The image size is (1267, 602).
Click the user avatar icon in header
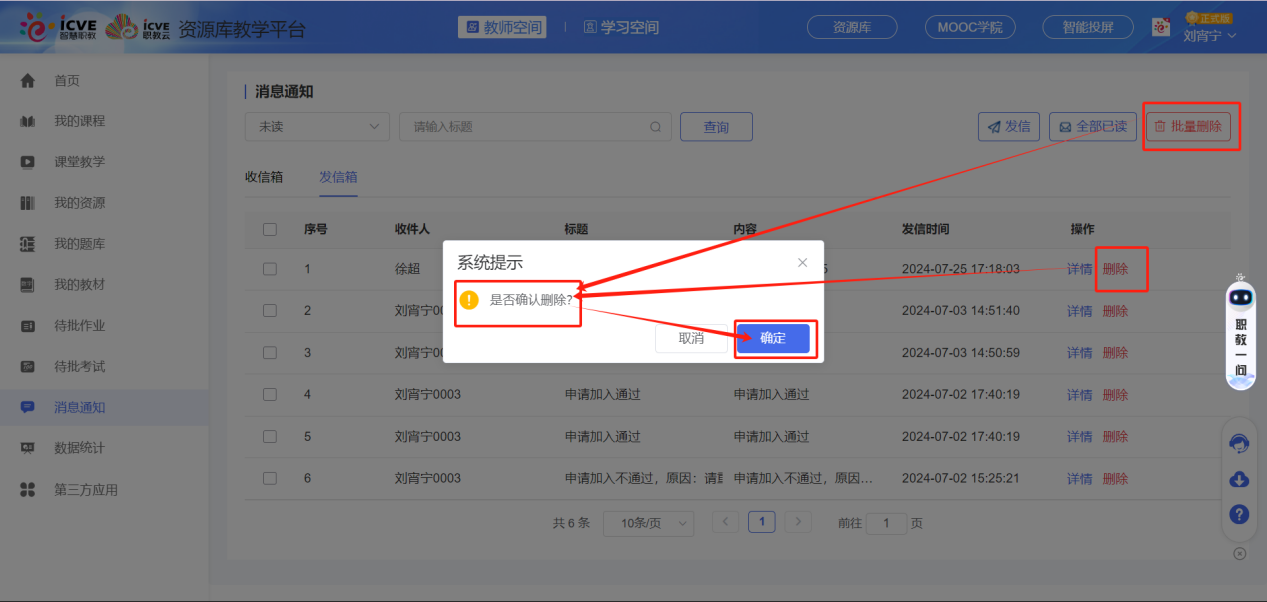(1161, 27)
